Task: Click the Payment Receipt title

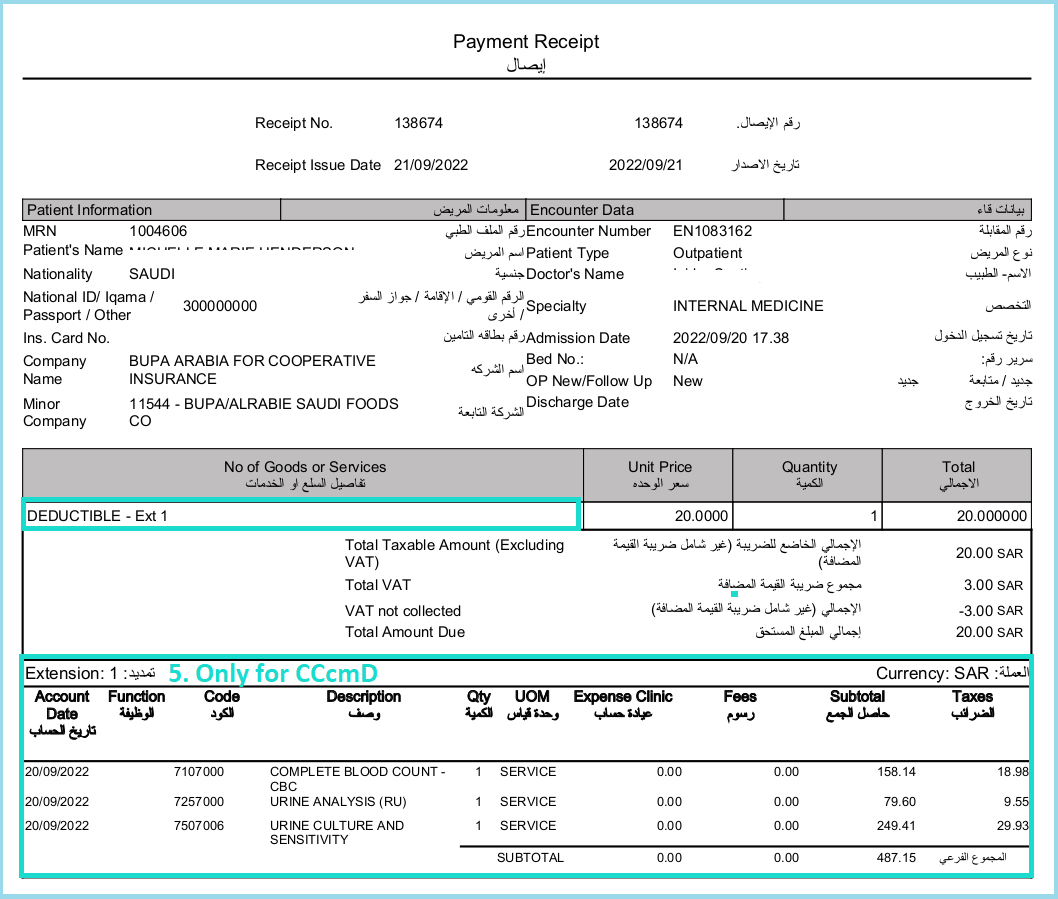Action: (526, 42)
